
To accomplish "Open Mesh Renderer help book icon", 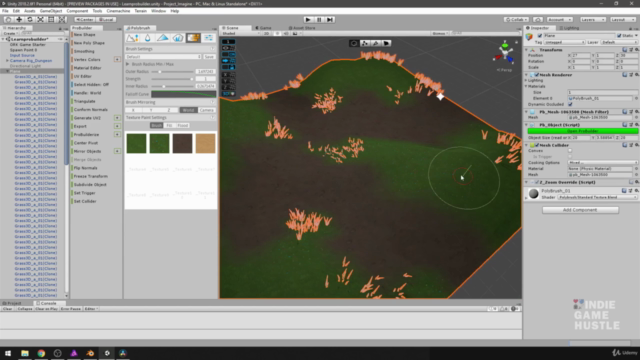I will click(625, 75).
